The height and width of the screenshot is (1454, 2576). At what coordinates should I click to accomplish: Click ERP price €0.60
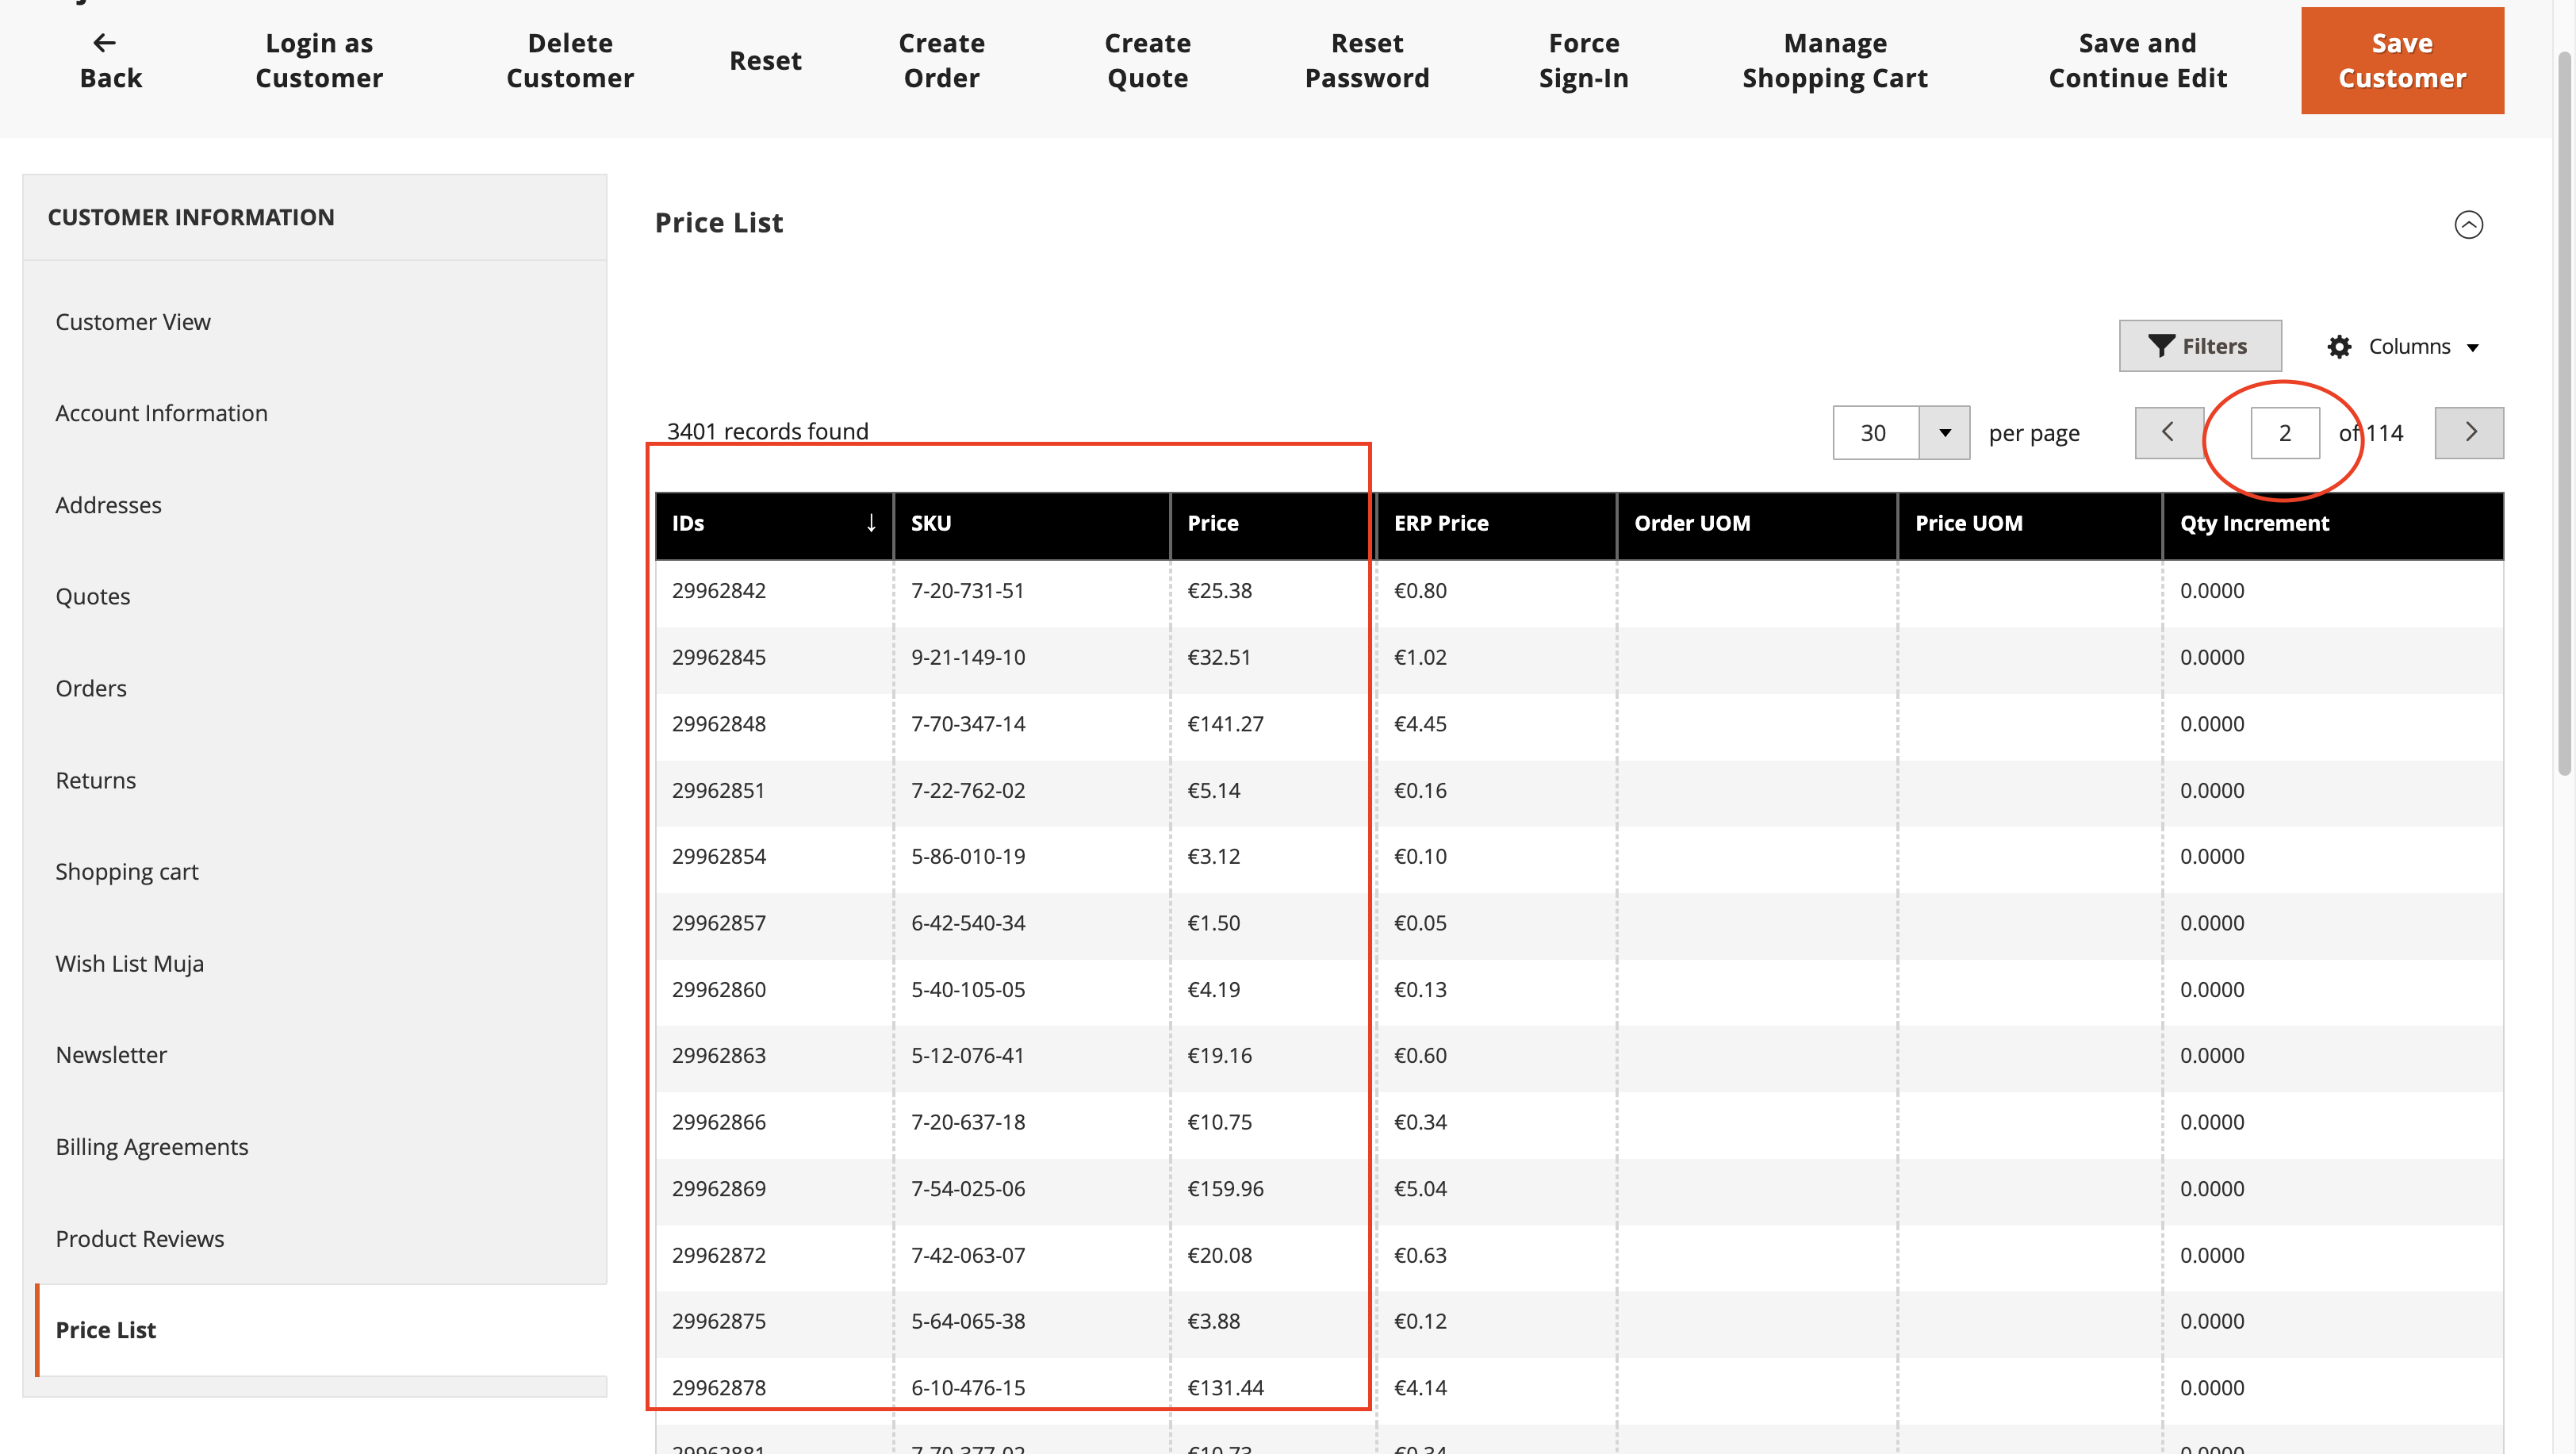tap(1420, 1055)
